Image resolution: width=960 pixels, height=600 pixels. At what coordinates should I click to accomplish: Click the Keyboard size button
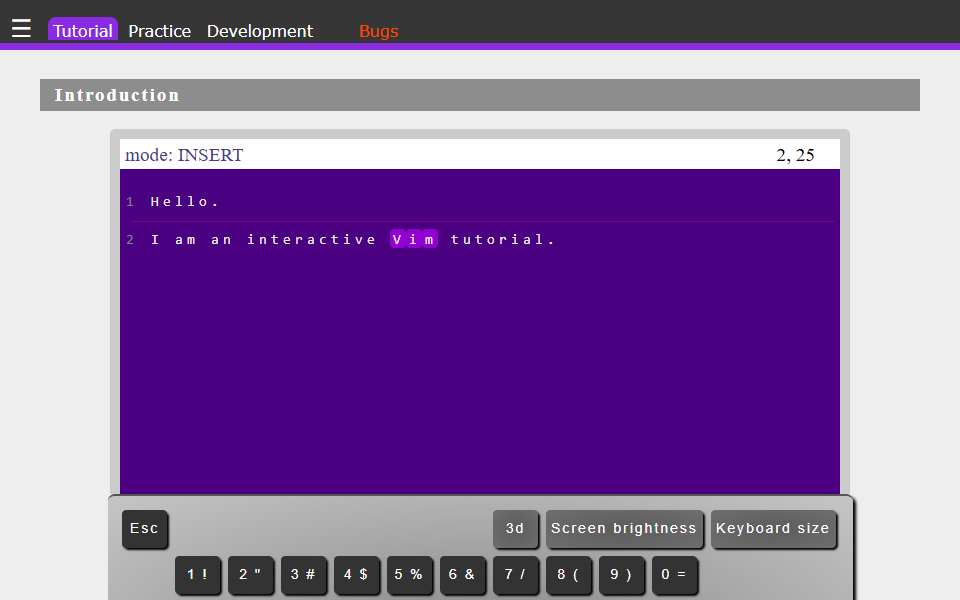pos(773,528)
